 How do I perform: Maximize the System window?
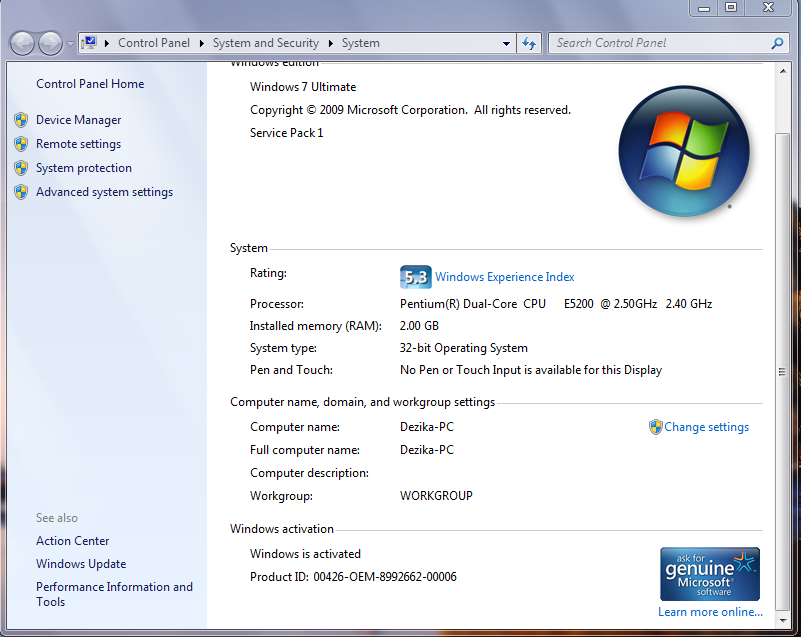(731, 8)
